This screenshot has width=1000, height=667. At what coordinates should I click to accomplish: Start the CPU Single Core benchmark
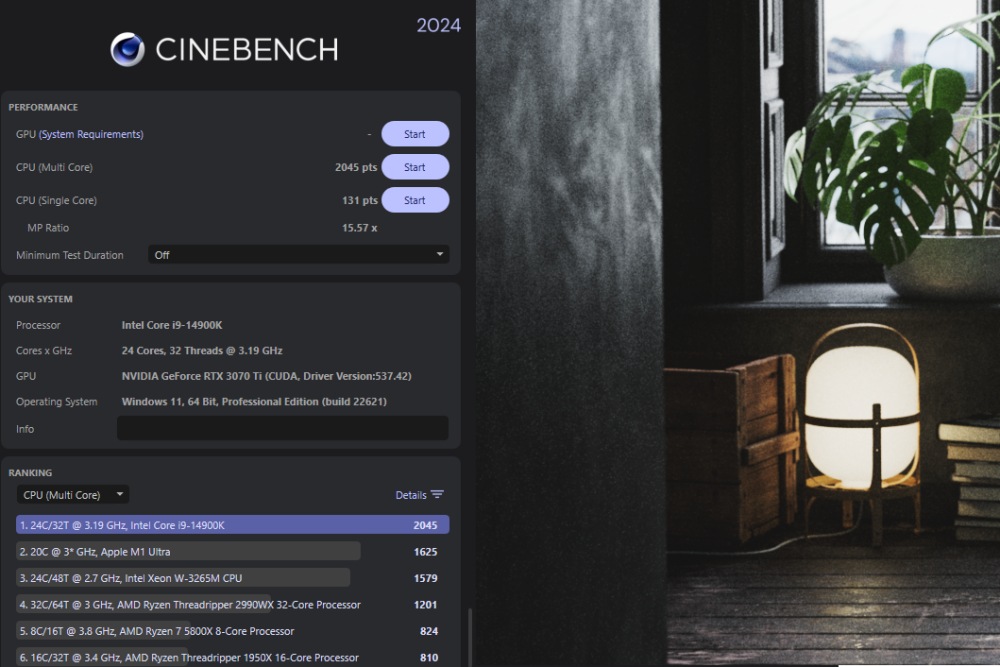click(415, 200)
